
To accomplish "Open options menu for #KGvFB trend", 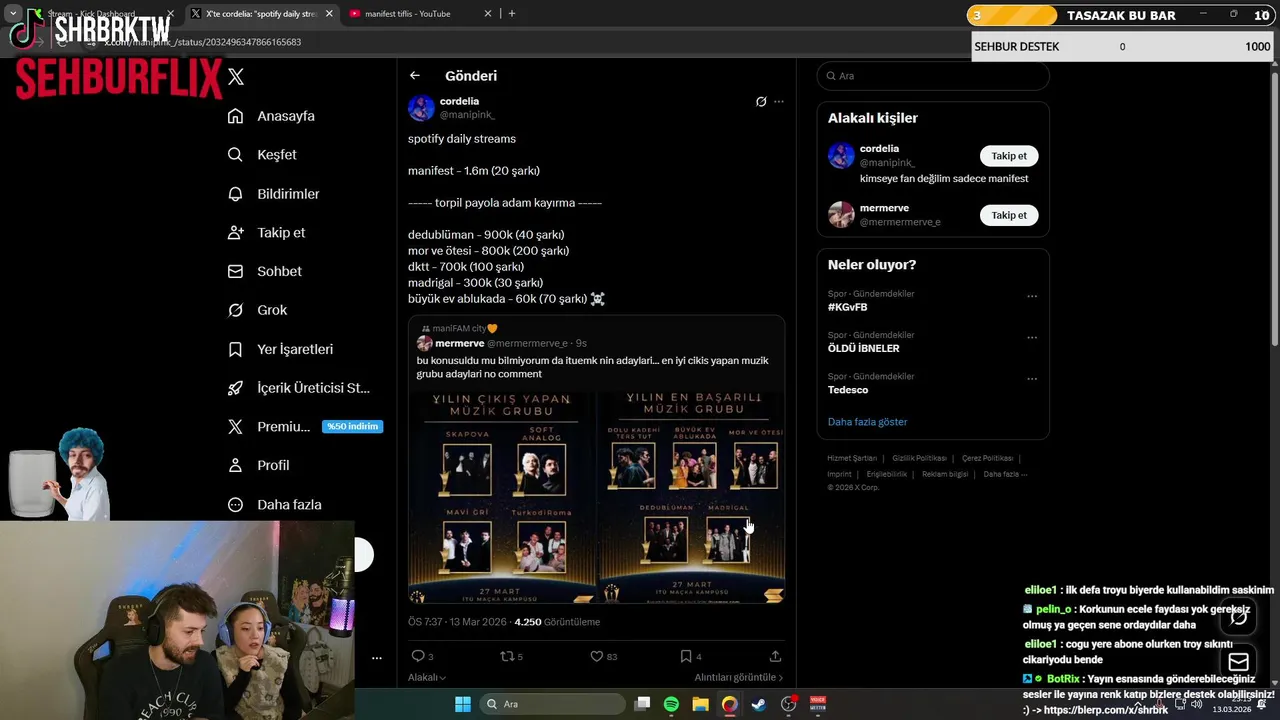I will 1032,296.
